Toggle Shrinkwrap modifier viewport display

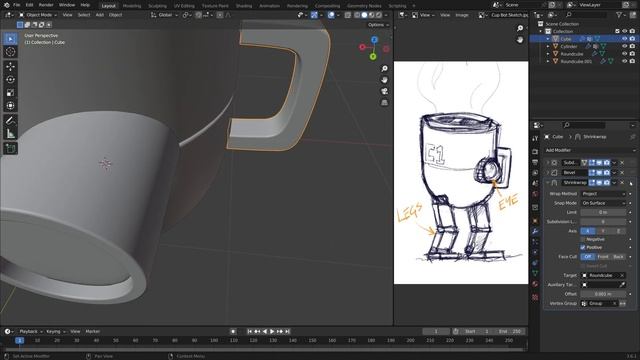pos(599,182)
